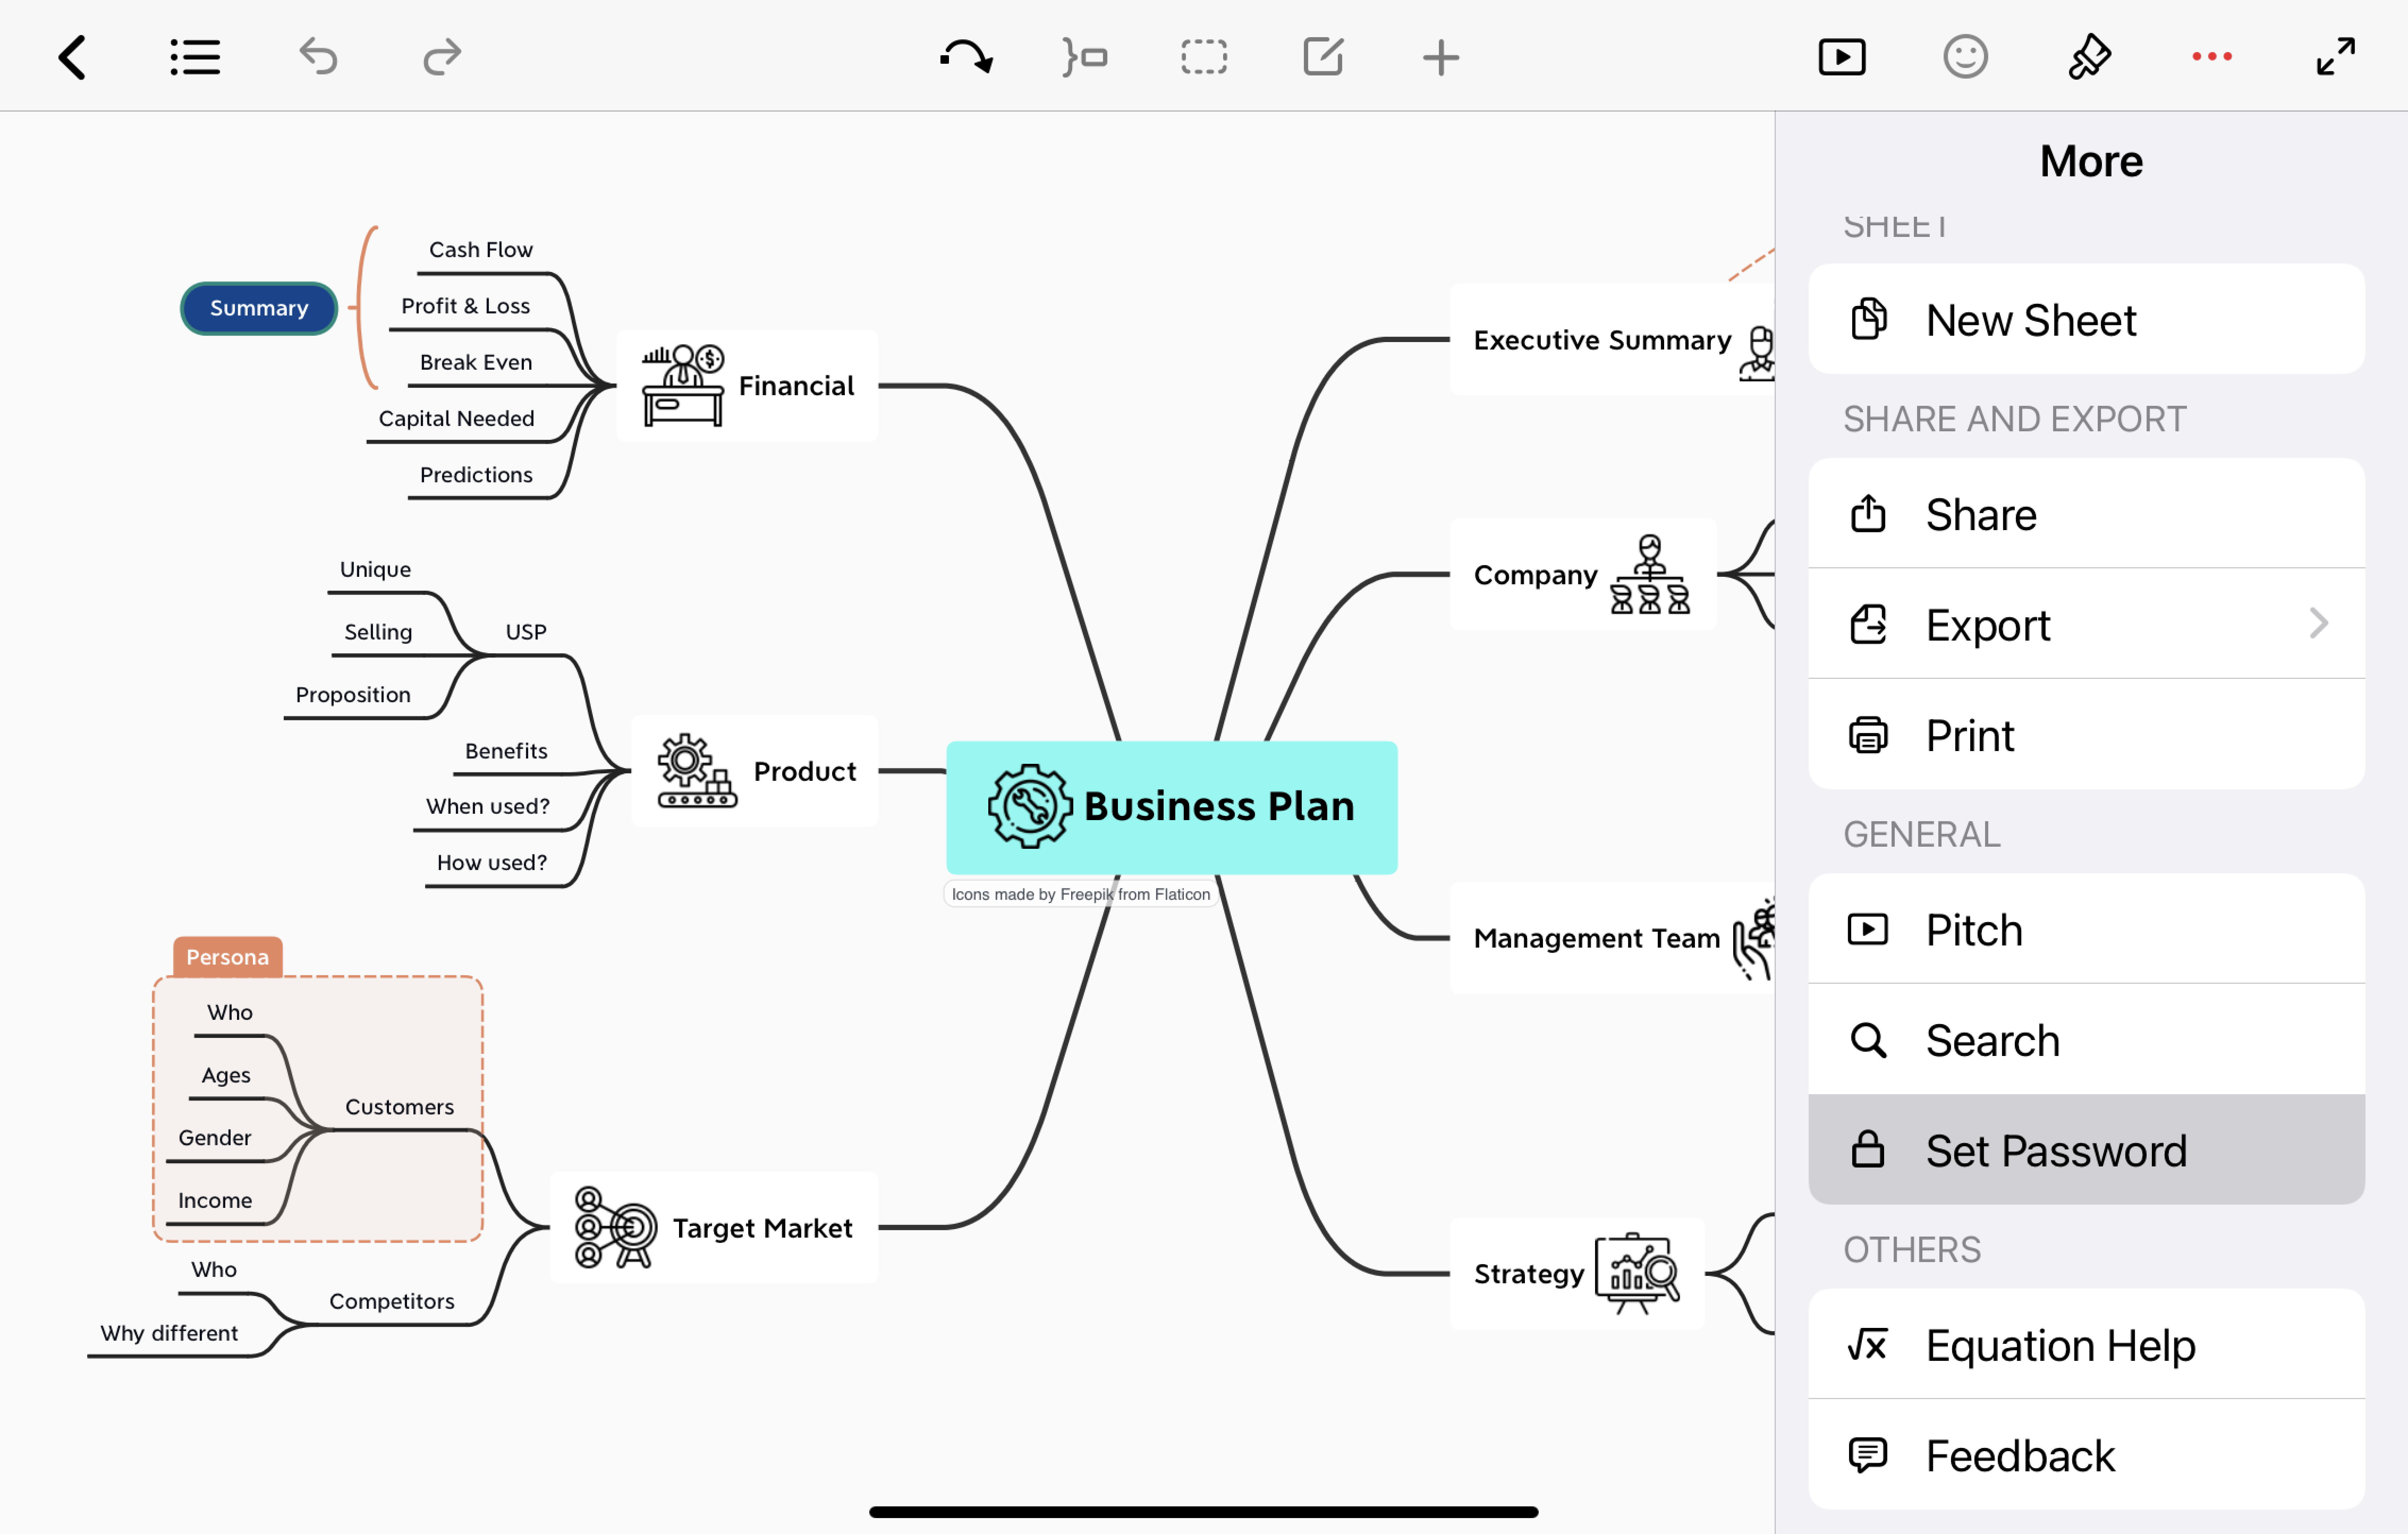
Task: Open the note edit icon
Action: [x=1323, y=57]
